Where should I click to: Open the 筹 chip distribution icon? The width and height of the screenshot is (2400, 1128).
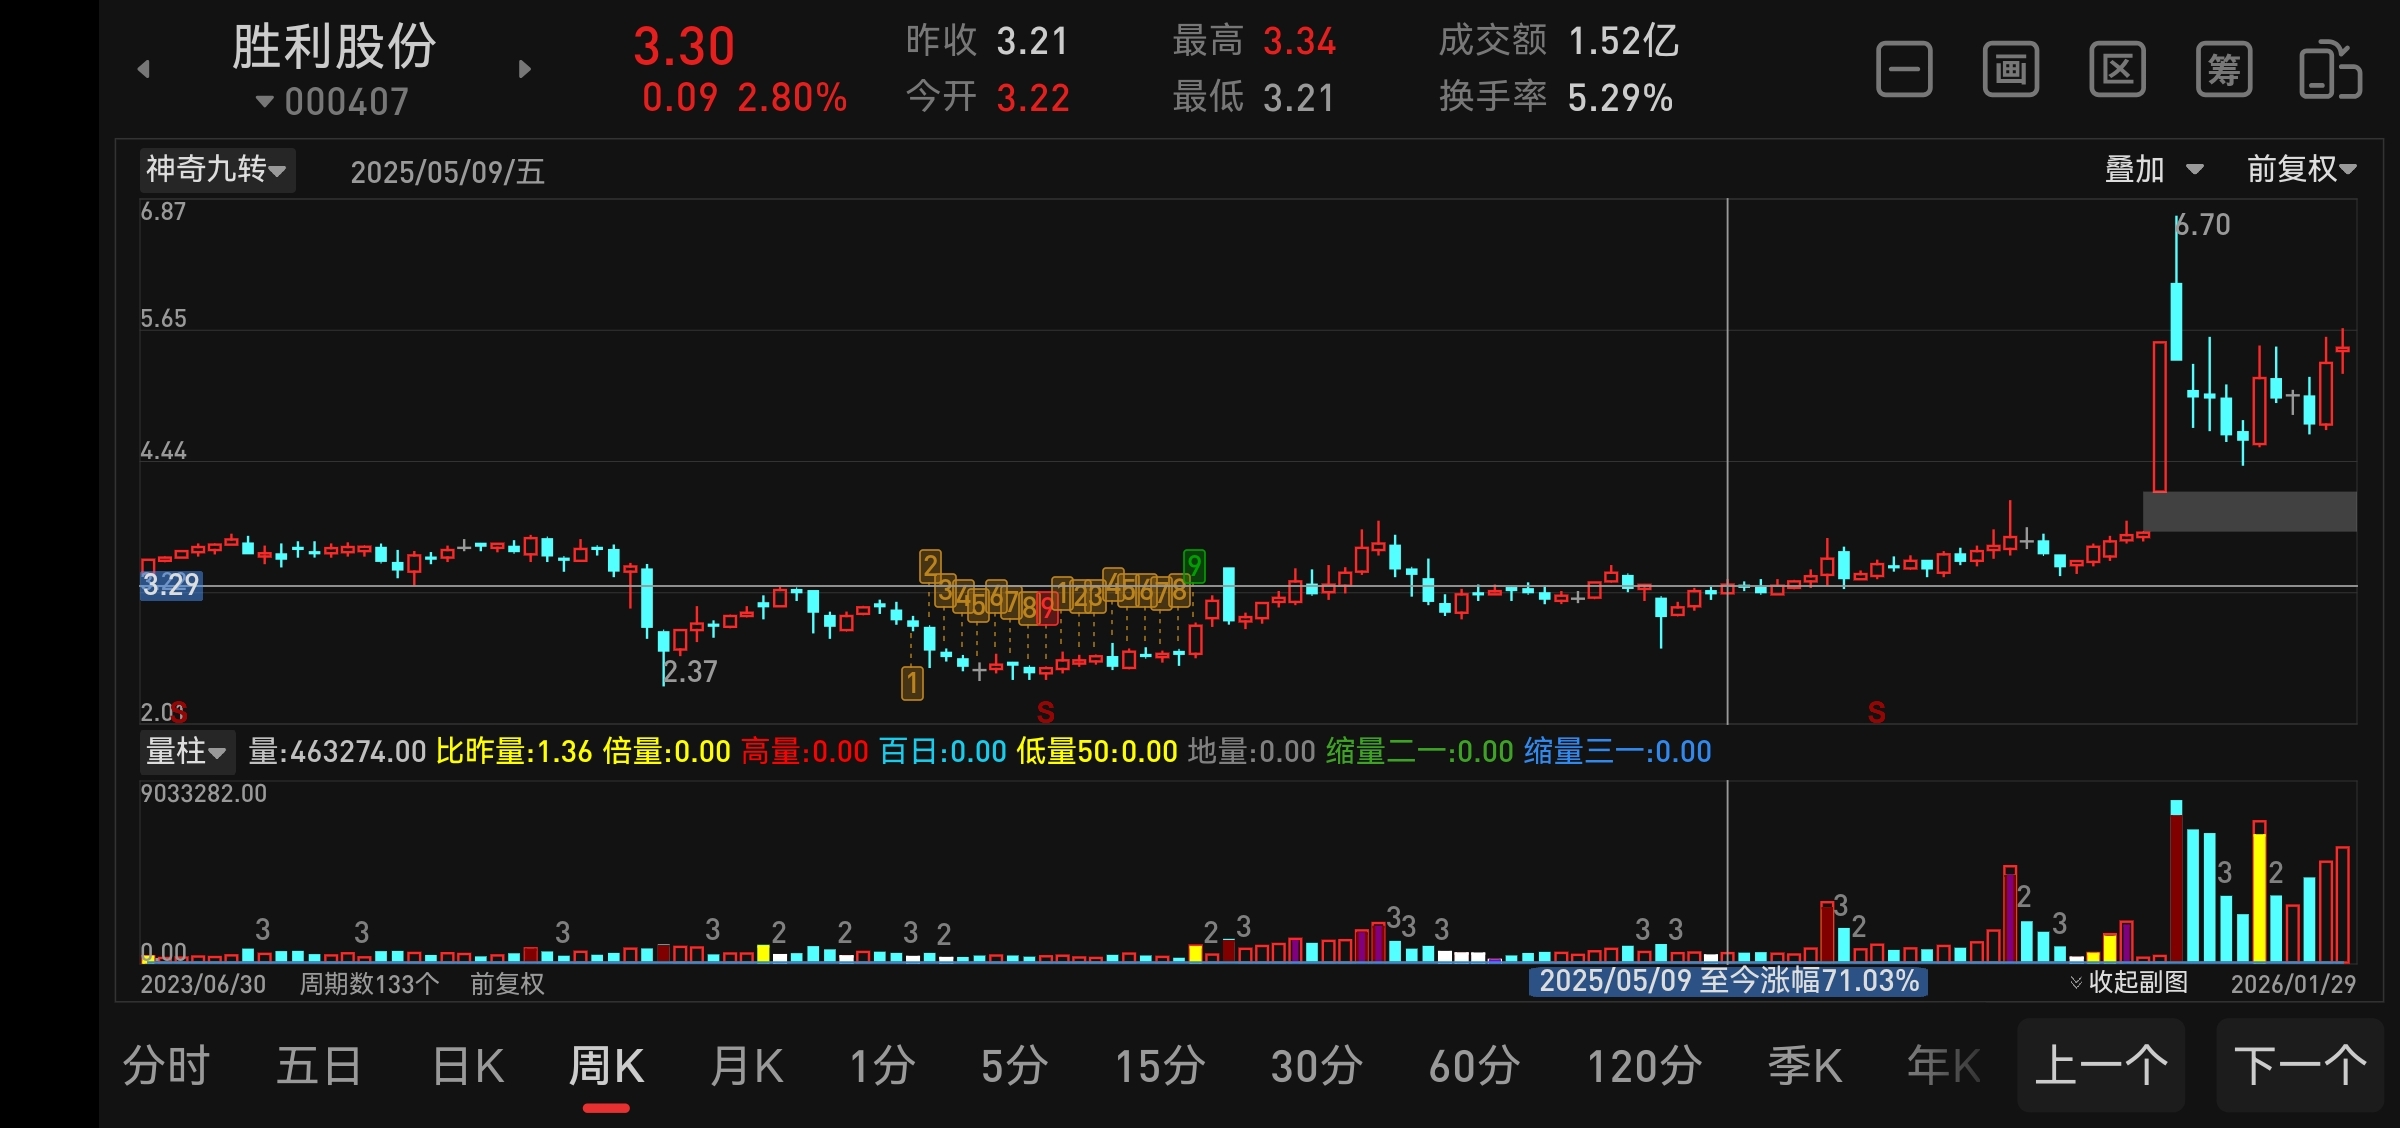pyautogui.click(x=2223, y=70)
